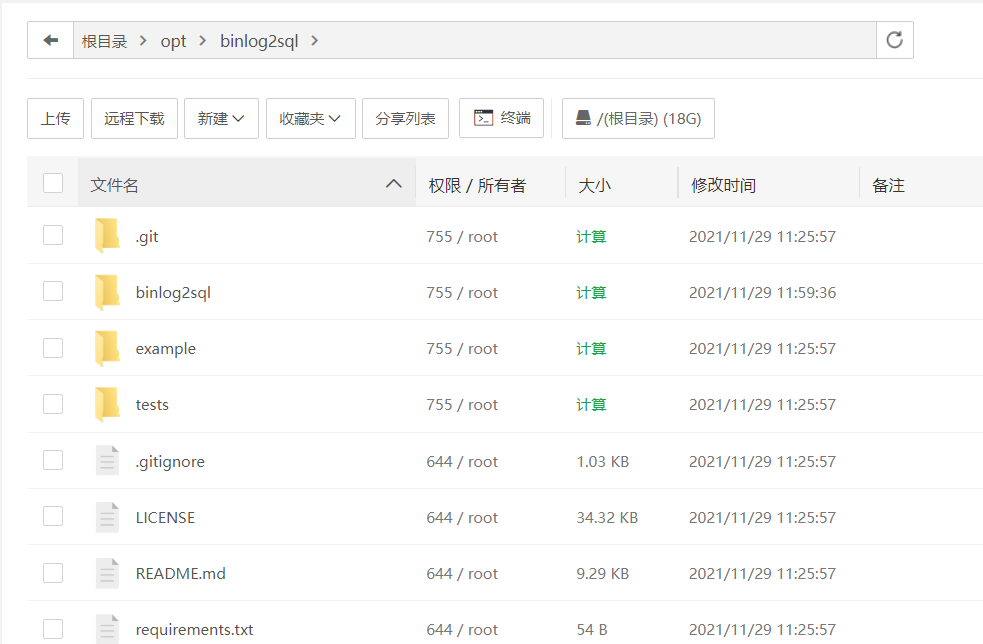Check the .gitignore row checkbox
The image size is (983, 644).
53,460
